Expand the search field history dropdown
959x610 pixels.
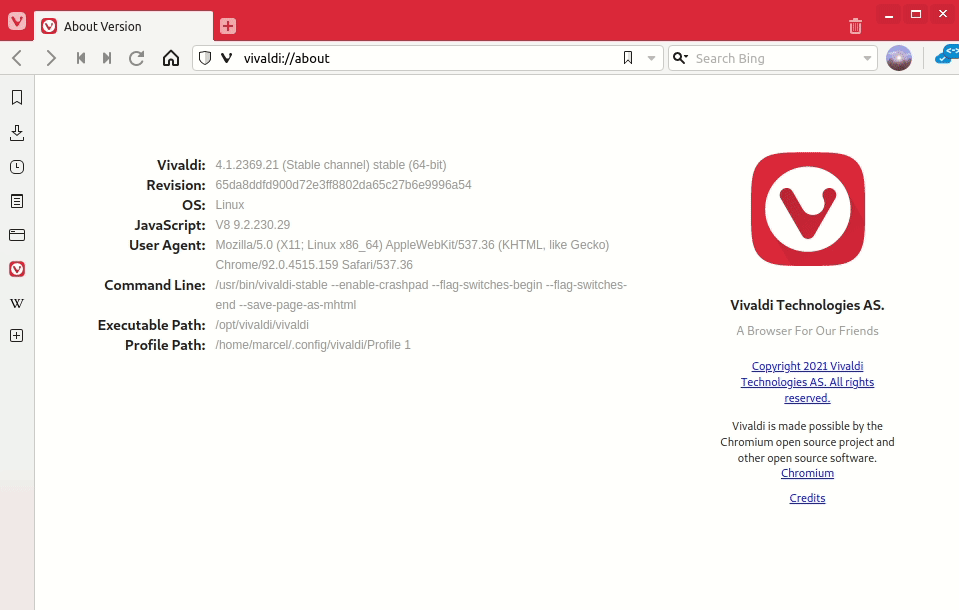tap(867, 58)
